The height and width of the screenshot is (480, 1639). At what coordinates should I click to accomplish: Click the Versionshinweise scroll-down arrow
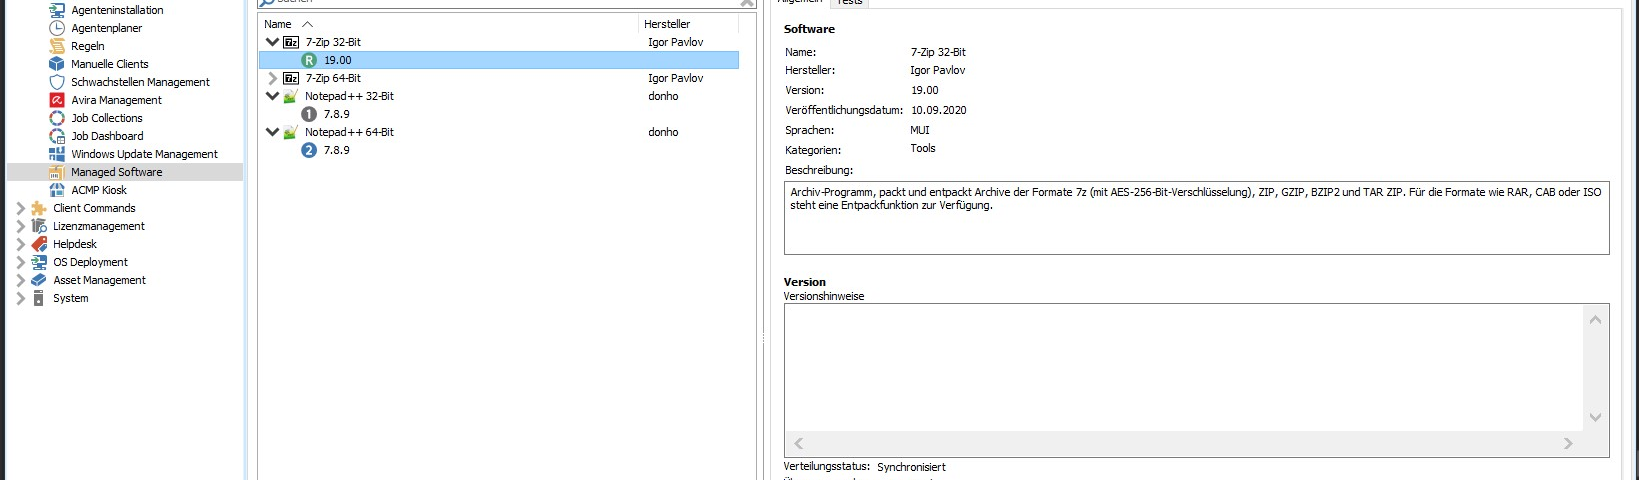[x=1595, y=417]
